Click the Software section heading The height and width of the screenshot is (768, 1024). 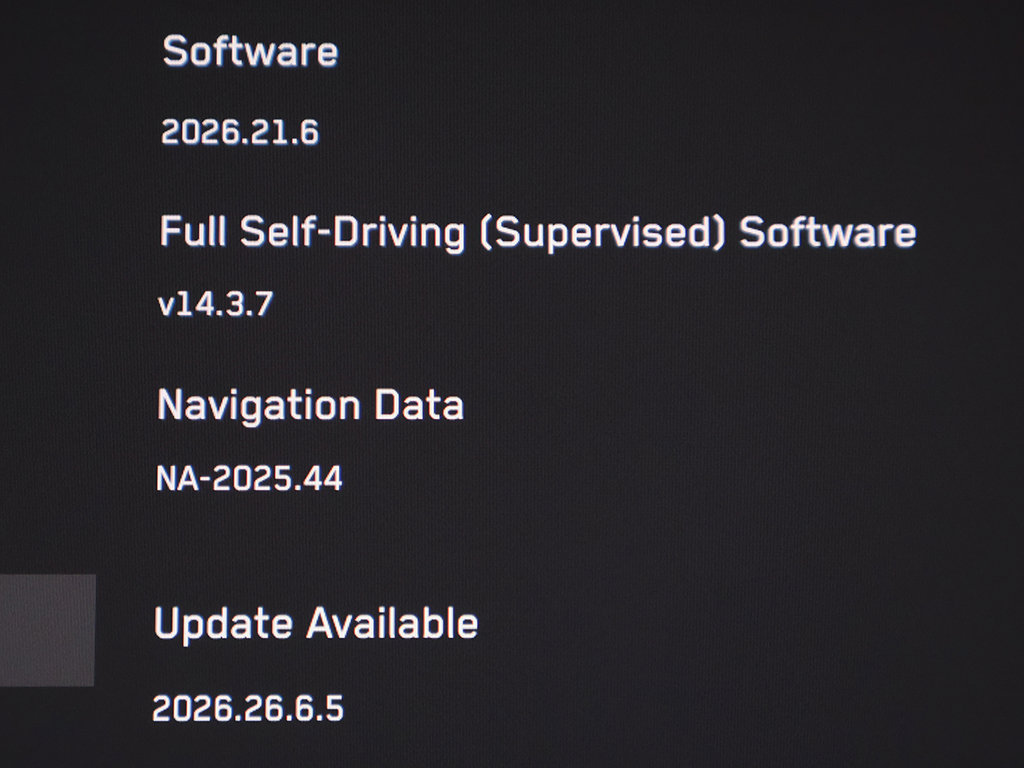[250, 51]
